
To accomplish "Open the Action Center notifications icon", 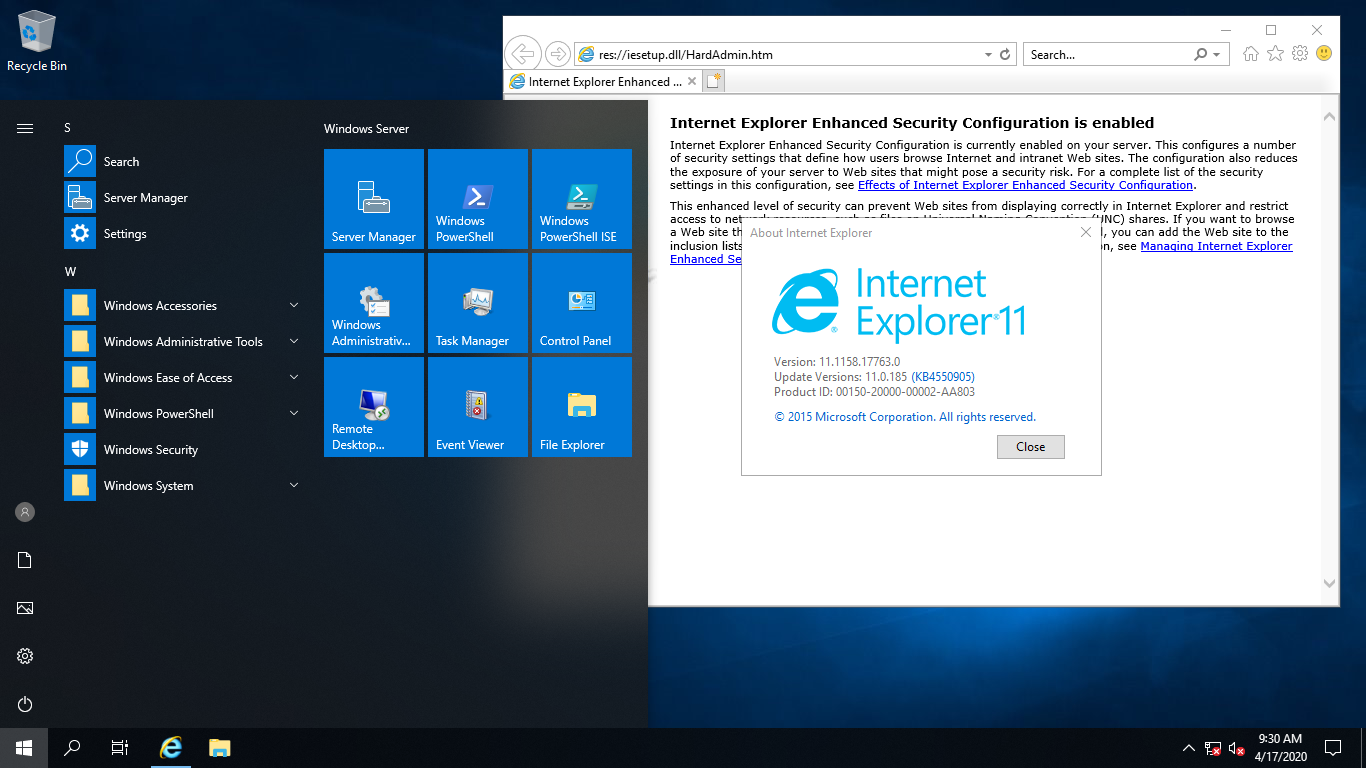I will pyautogui.click(x=1333, y=748).
